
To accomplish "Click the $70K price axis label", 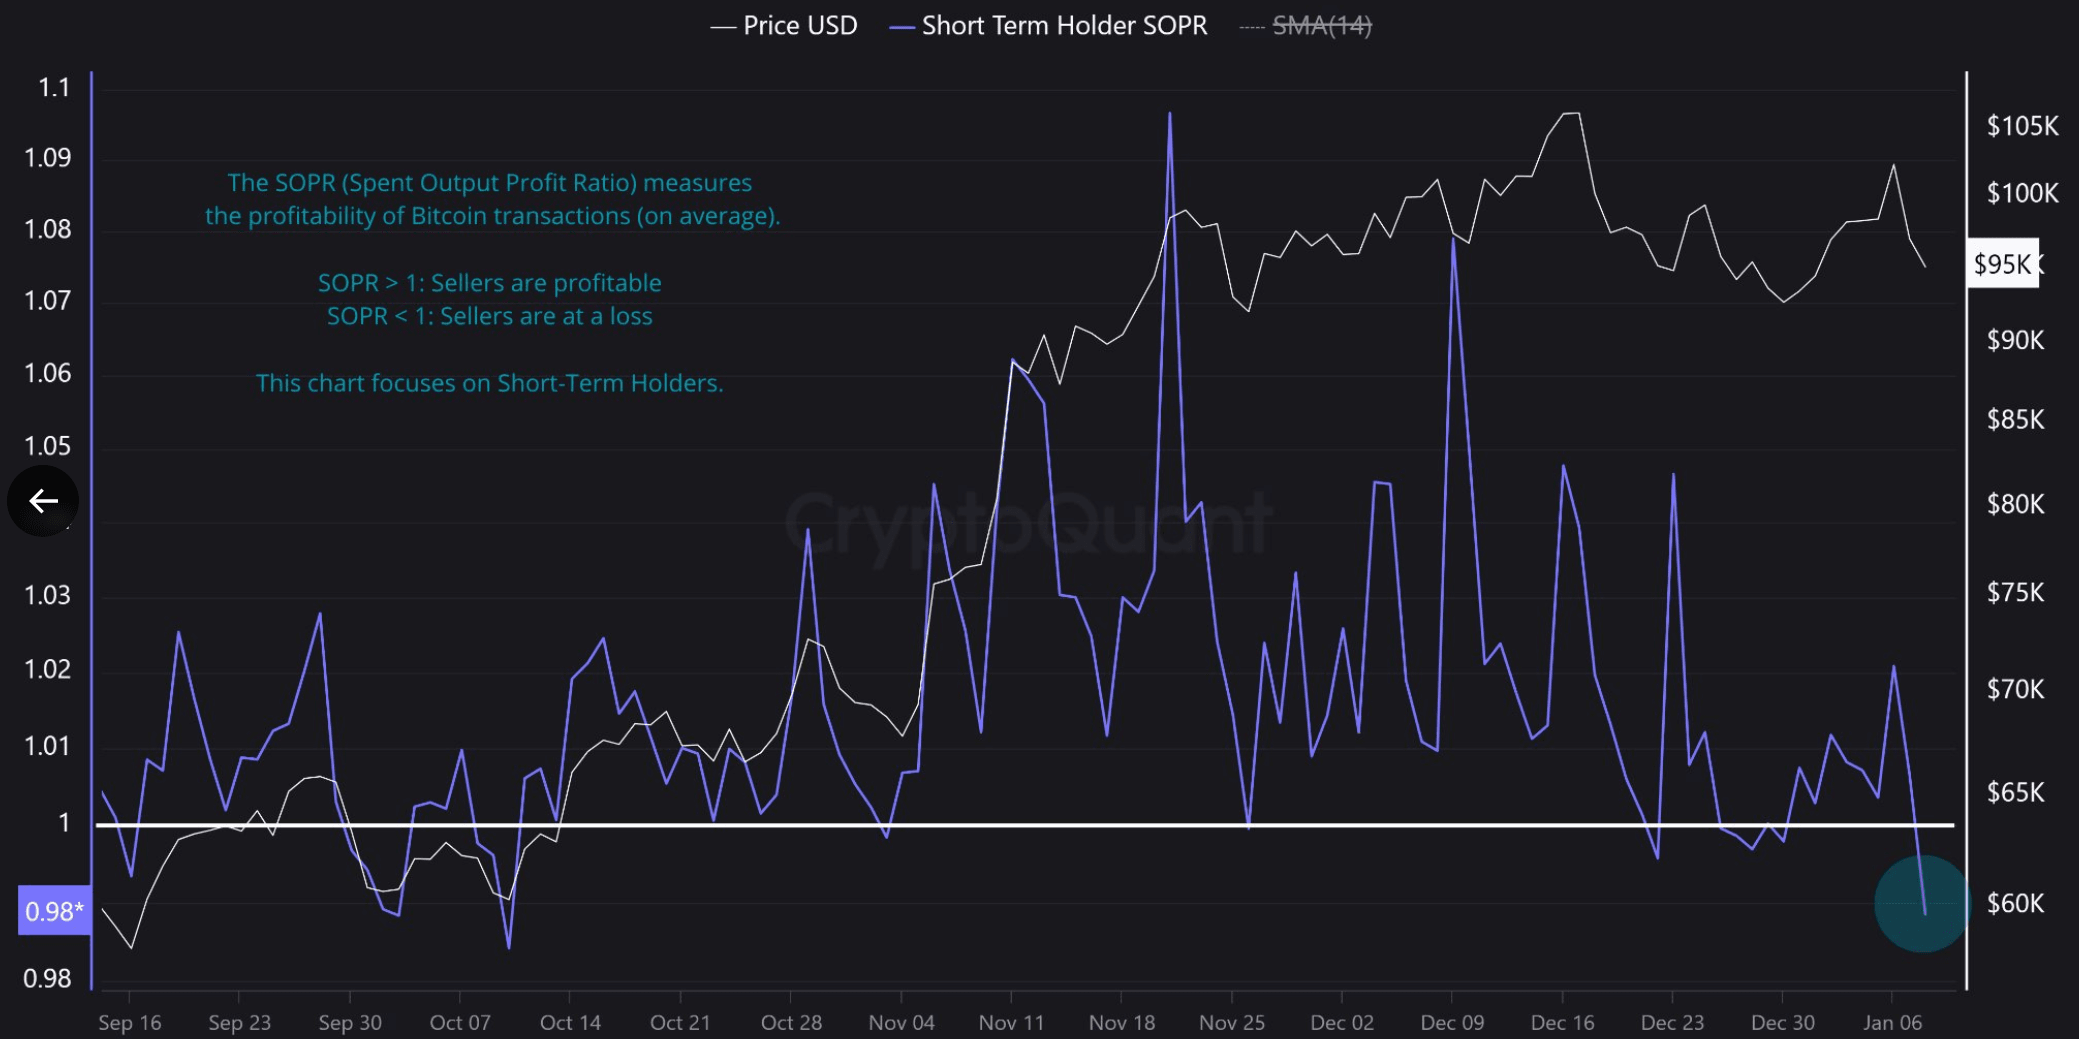I will click(x=2016, y=689).
